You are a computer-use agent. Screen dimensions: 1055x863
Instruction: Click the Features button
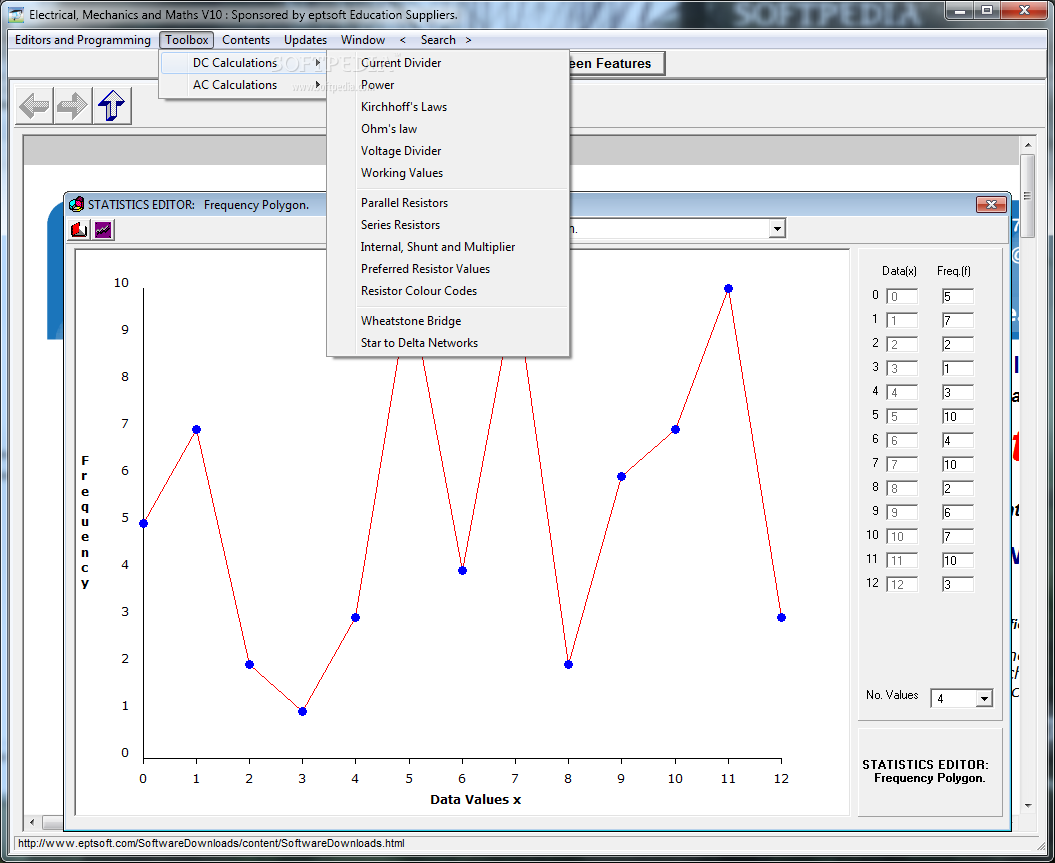click(x=617, y=63)
